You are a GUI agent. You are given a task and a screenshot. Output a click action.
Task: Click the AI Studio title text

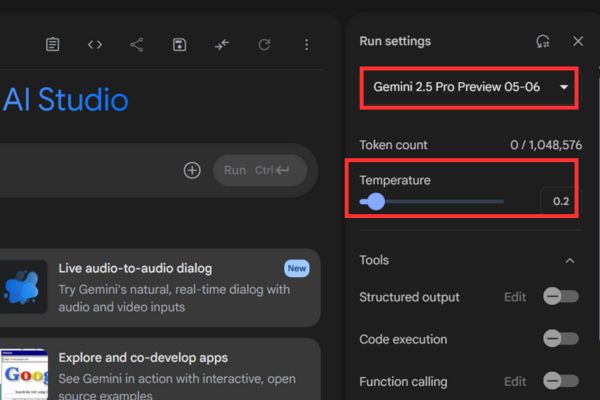65,100
